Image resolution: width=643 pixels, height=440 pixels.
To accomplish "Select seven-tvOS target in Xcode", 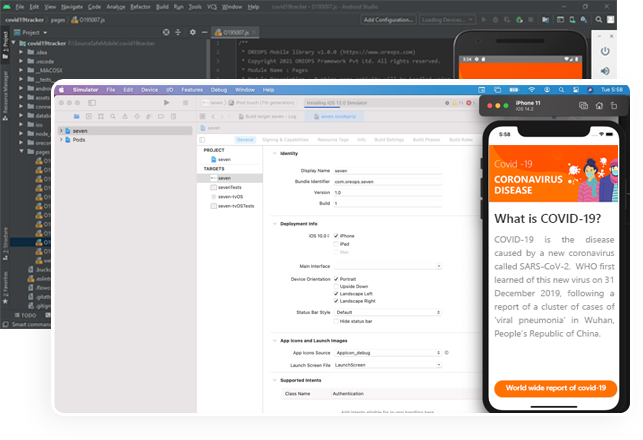I will pyautogui.click(x=230, y=197).
